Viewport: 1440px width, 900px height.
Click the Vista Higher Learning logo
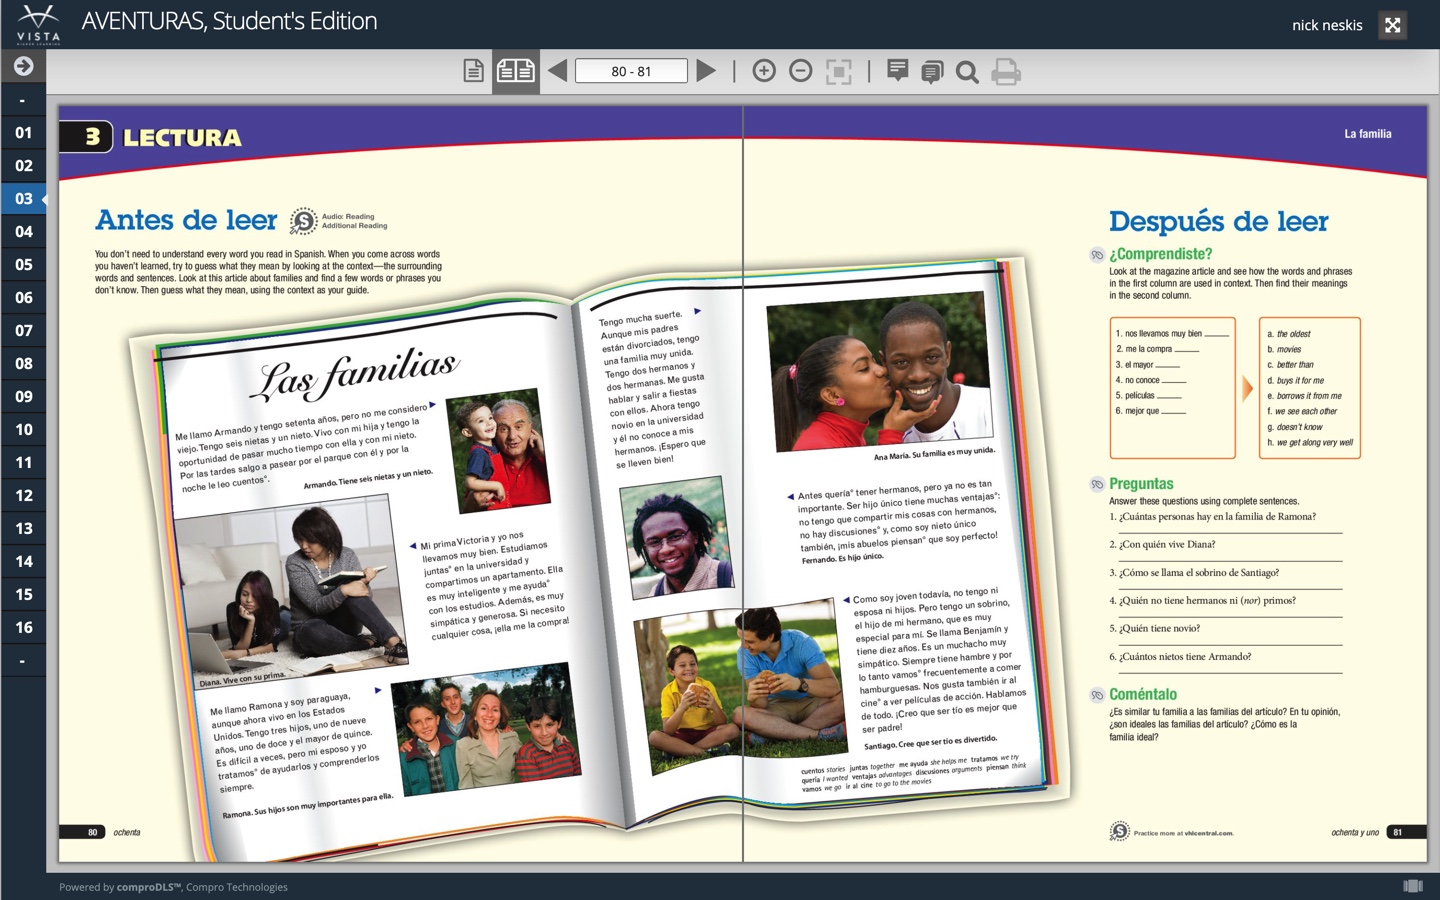click(x=38, y=24)
